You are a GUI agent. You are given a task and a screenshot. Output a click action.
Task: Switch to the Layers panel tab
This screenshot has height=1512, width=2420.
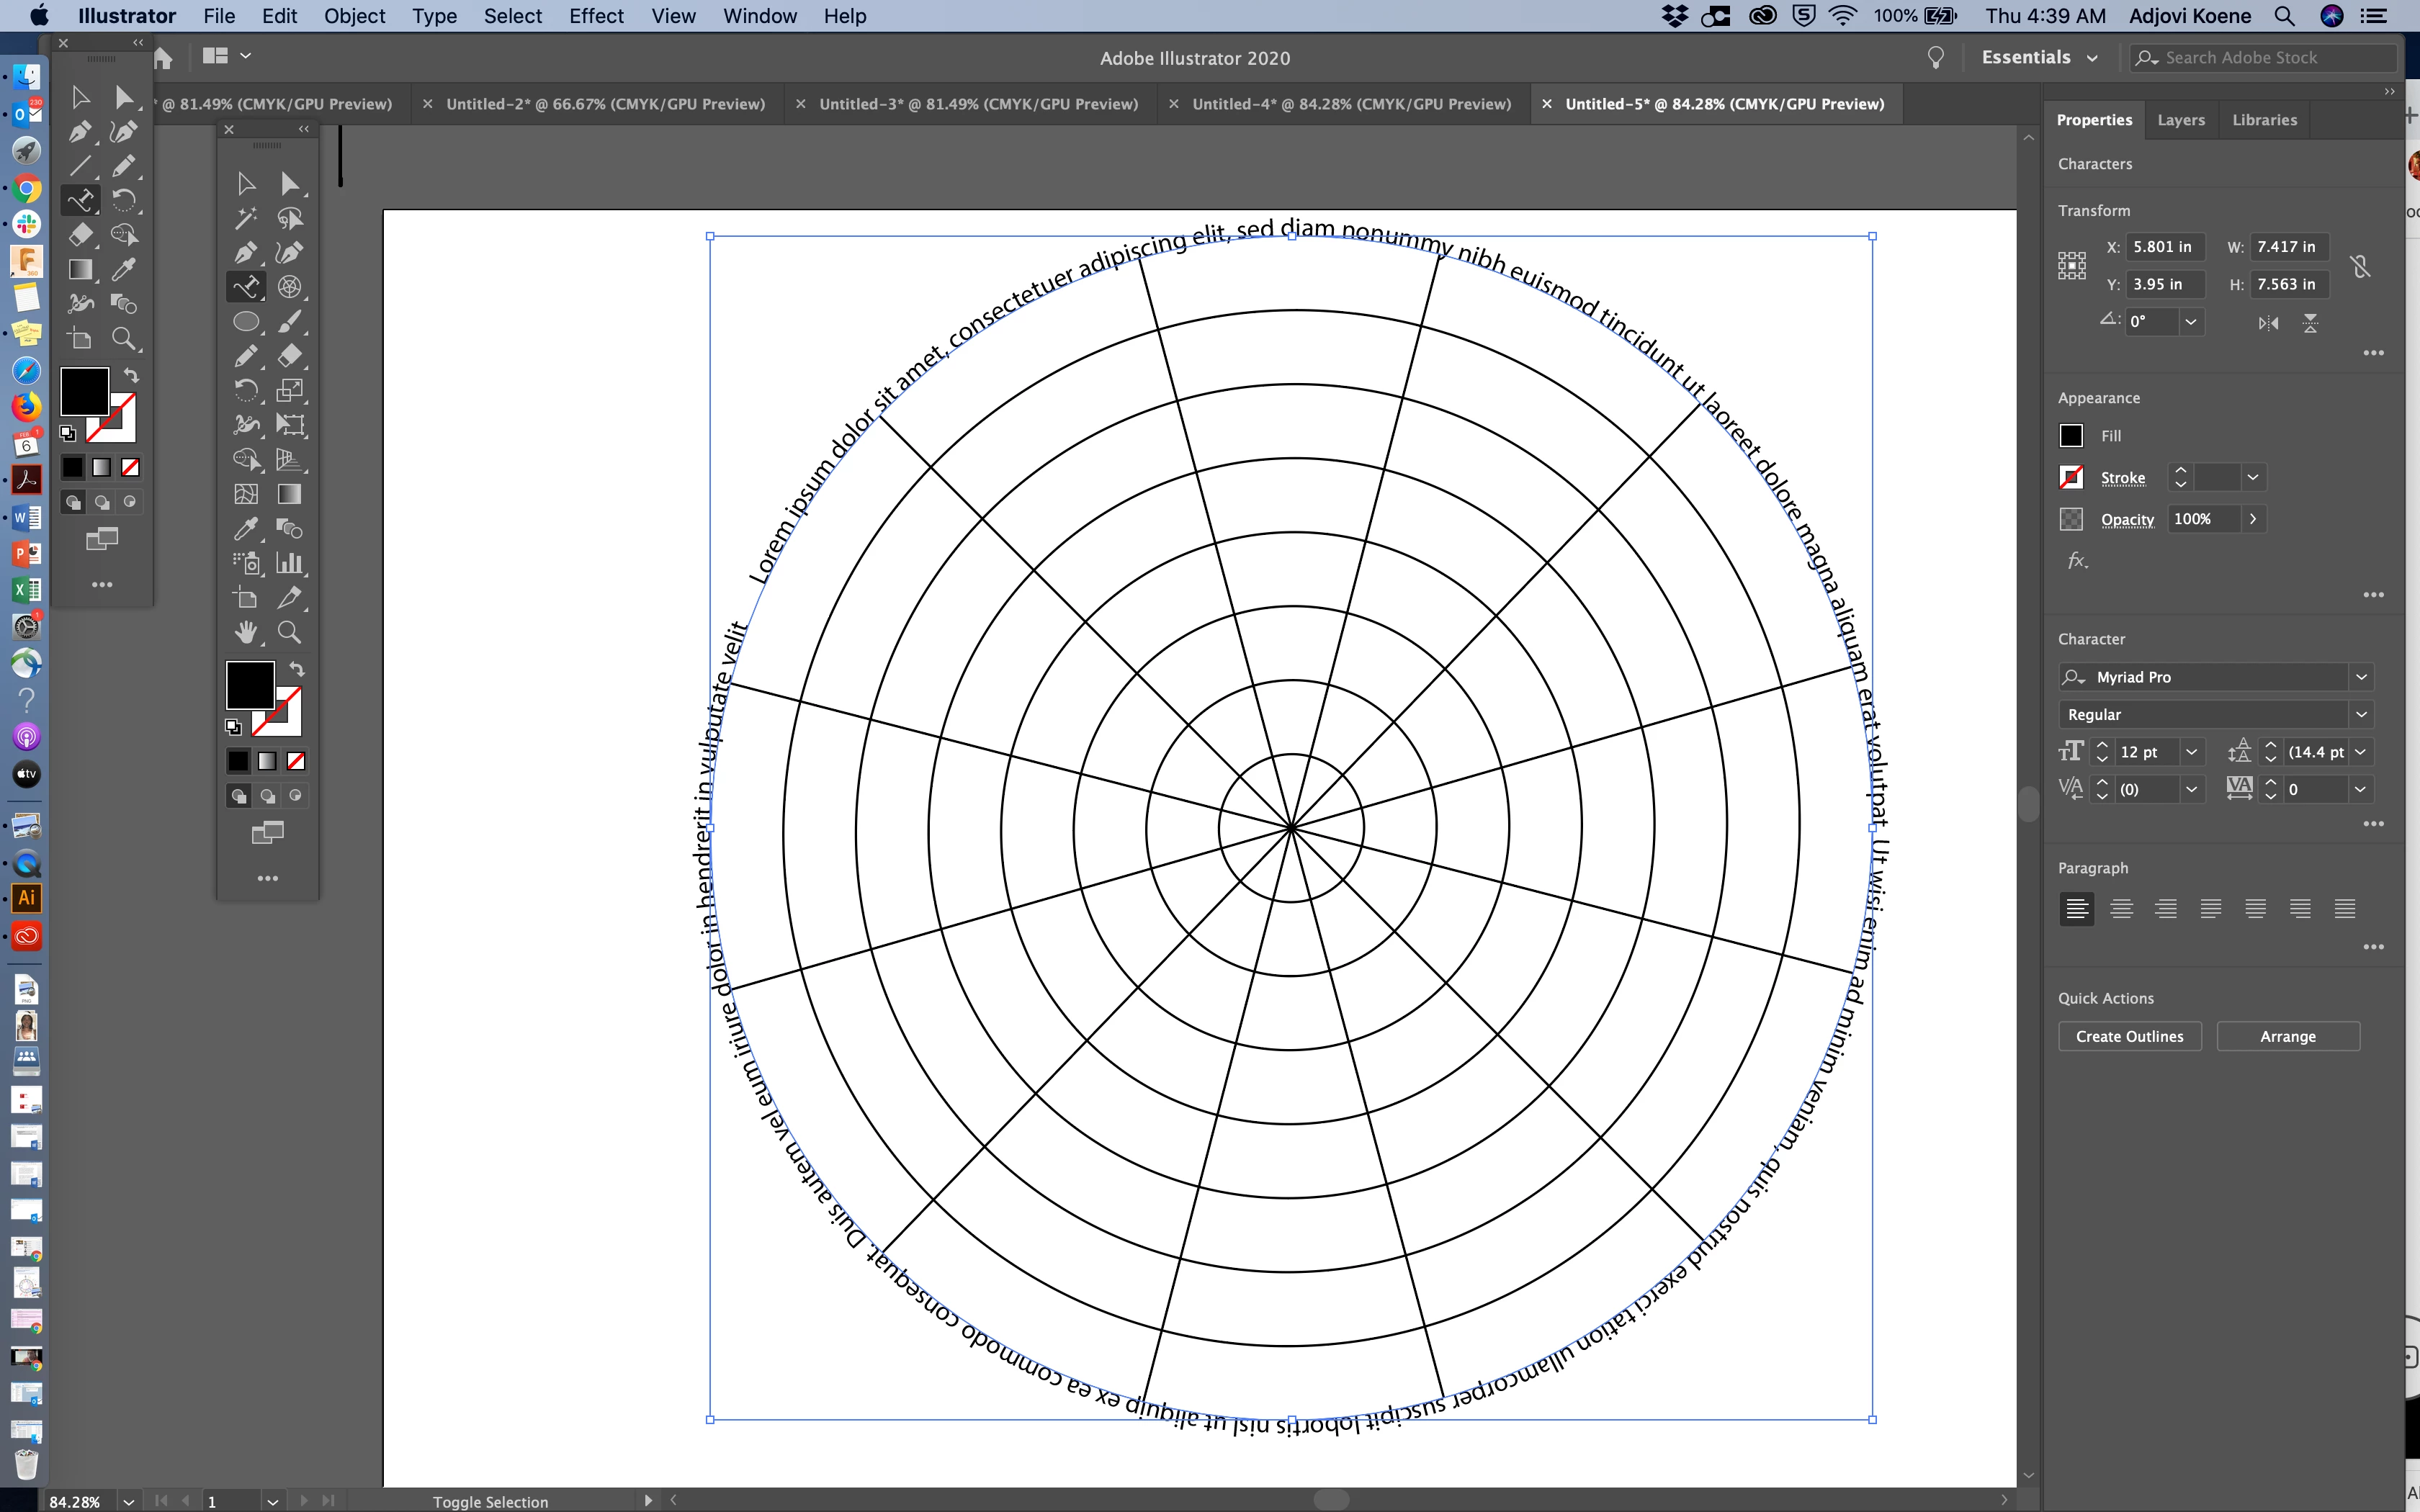2180,120
